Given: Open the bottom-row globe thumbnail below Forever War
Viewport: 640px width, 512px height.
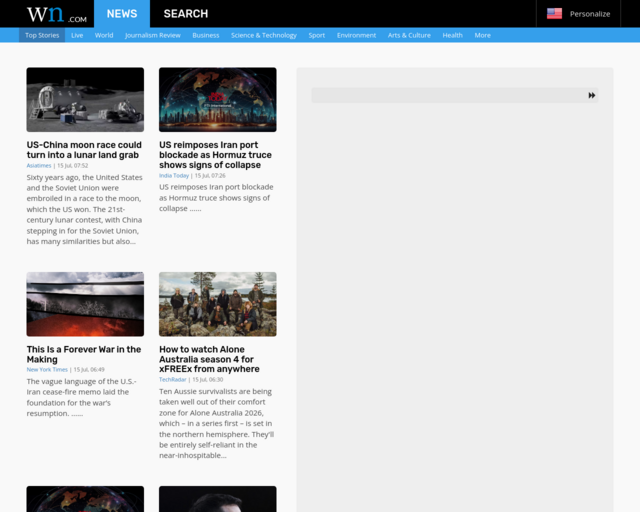Looking at the screenshot, I should (85, 499).
